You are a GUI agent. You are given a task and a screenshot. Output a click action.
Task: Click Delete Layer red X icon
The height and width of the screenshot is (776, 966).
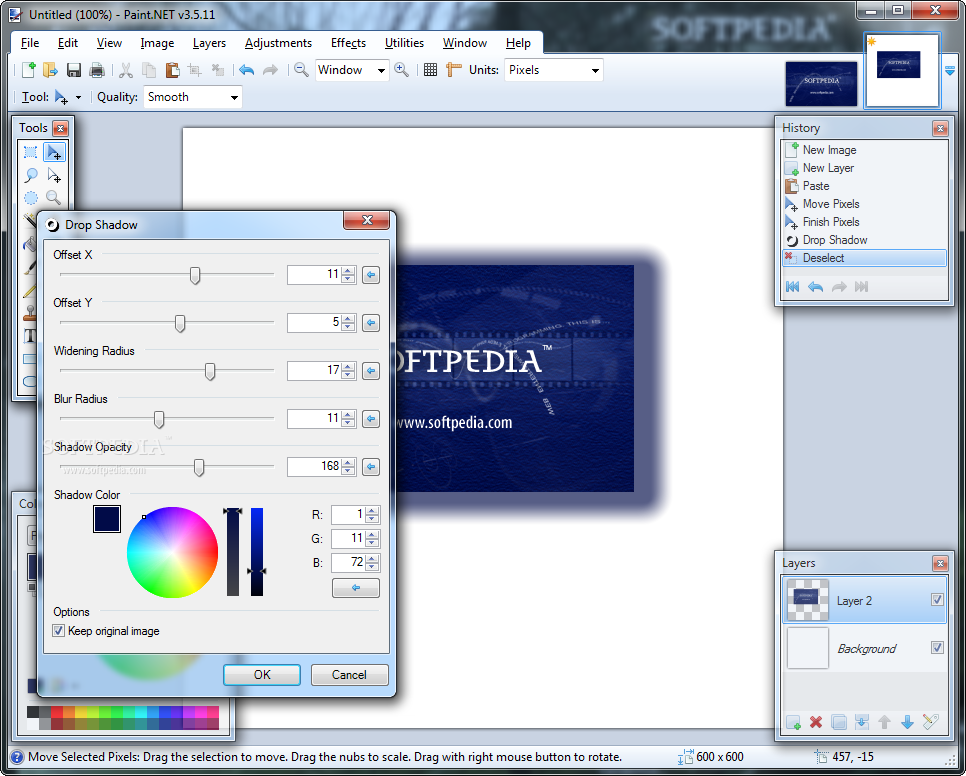click(x=816, y=722)
